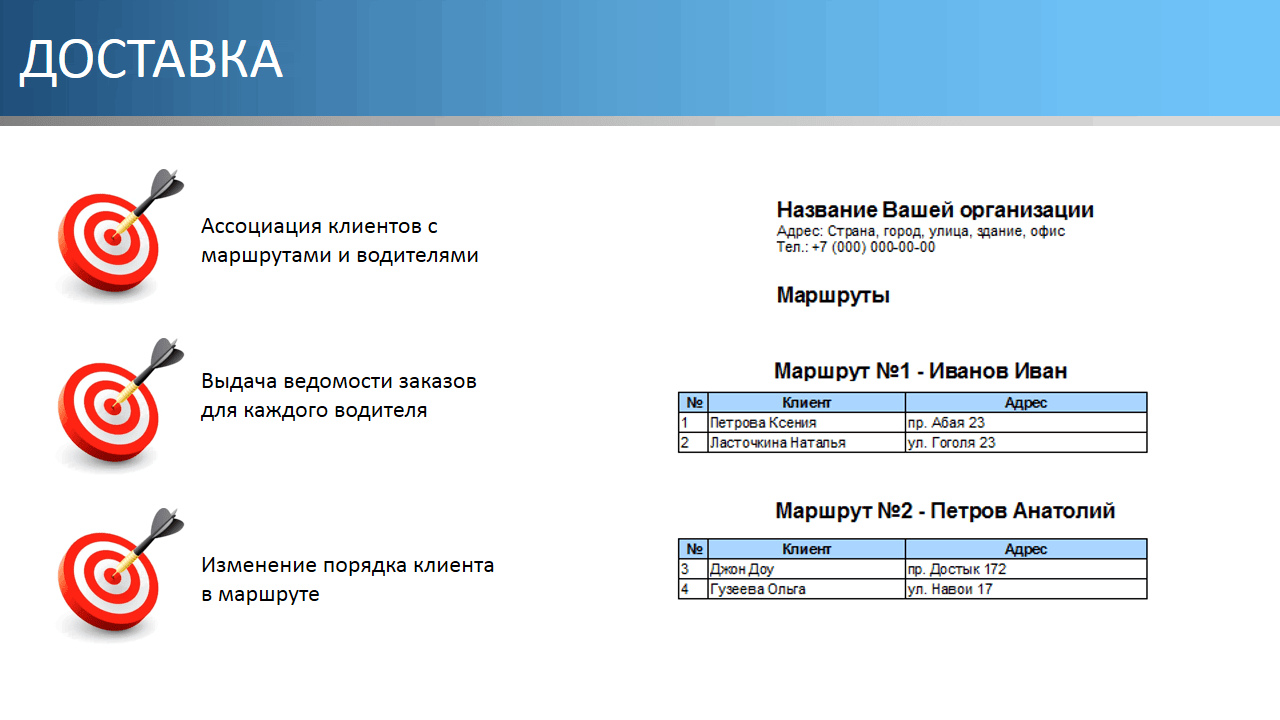Click the number cell in the Петрова Ксения row
The height and width of the screenshot is (720, 1280).
pyautogui.click(x=693, y=422)
